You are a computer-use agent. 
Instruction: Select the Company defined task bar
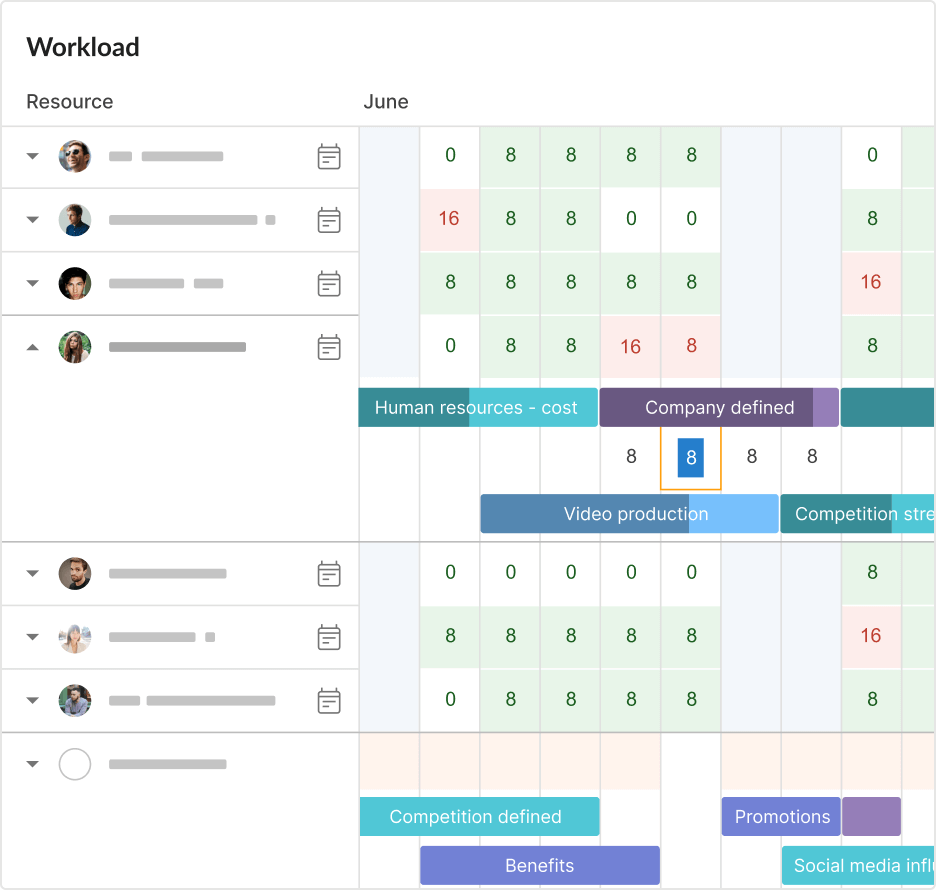pyautogui.click(x=719, y=408)
